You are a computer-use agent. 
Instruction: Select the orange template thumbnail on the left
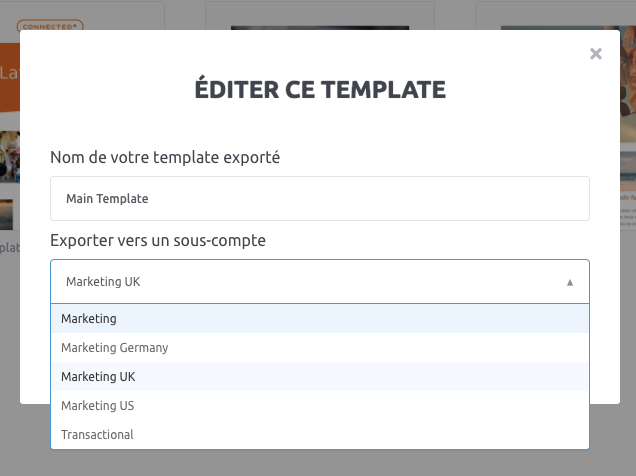pyautogui.click(x=10, y=77)
